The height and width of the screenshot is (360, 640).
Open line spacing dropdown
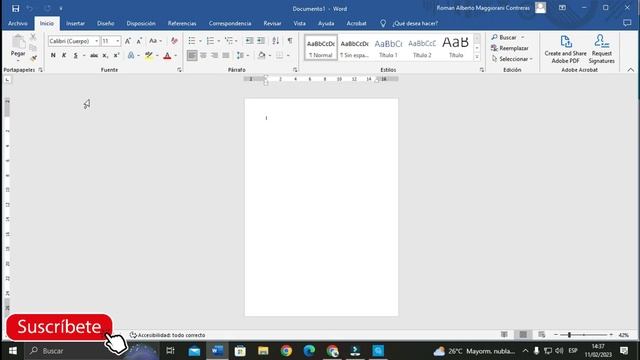click(x=242, y=56)
